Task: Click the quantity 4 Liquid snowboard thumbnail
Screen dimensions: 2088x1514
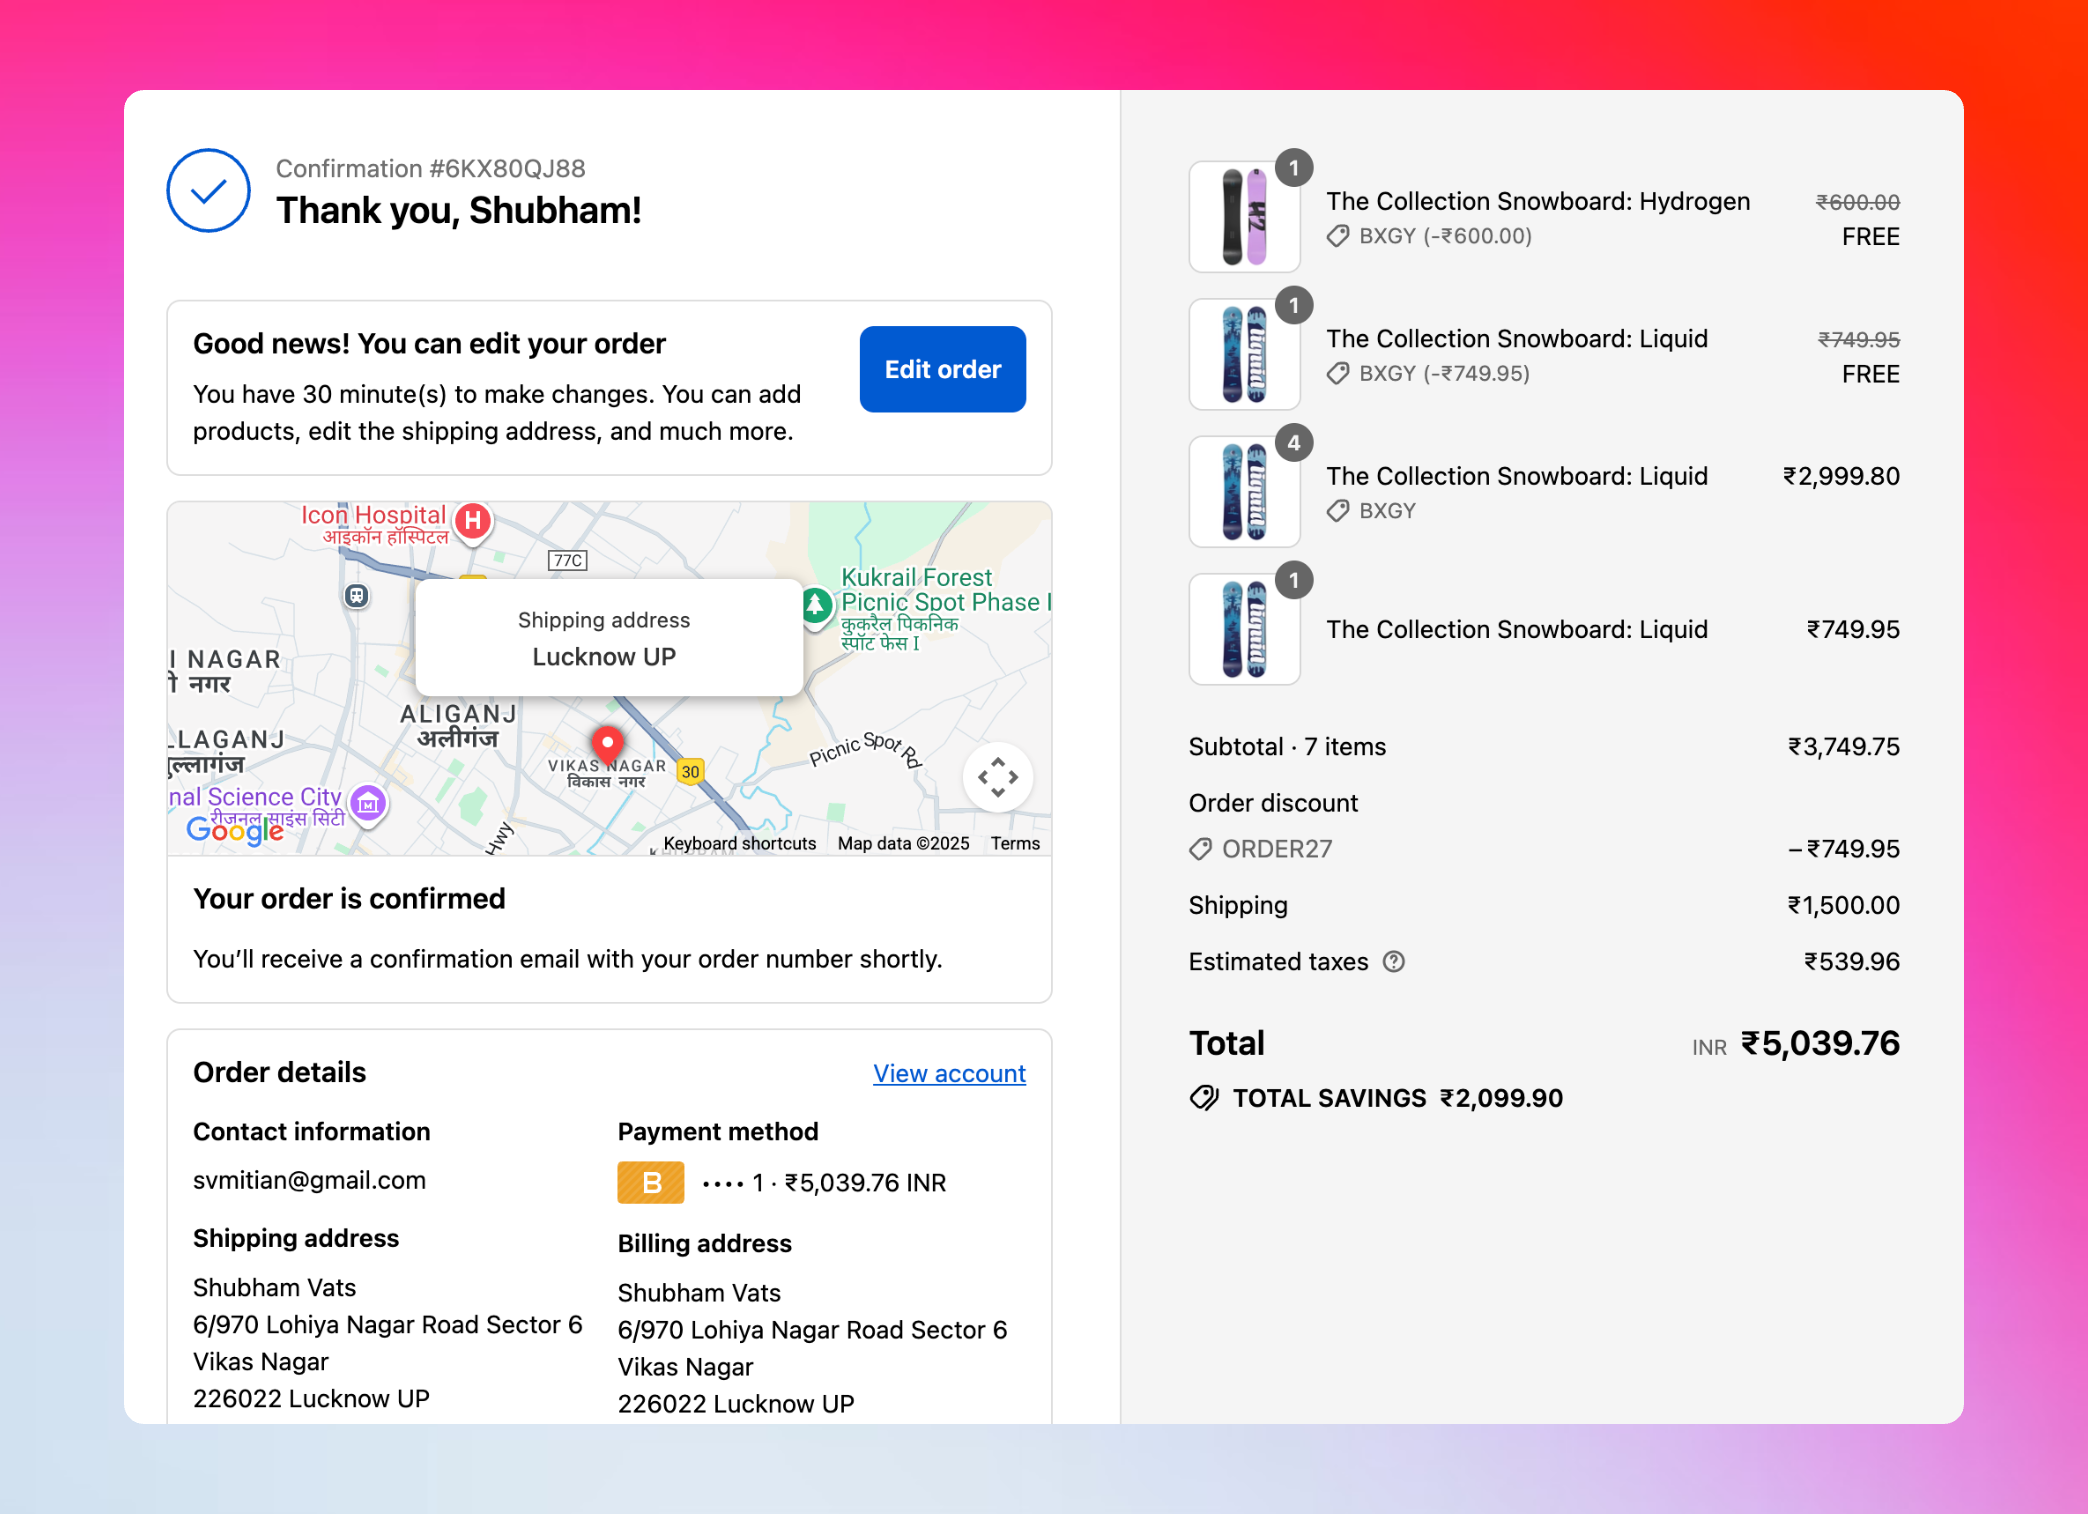Action: pyautogui.click(x=1243, y=492)
